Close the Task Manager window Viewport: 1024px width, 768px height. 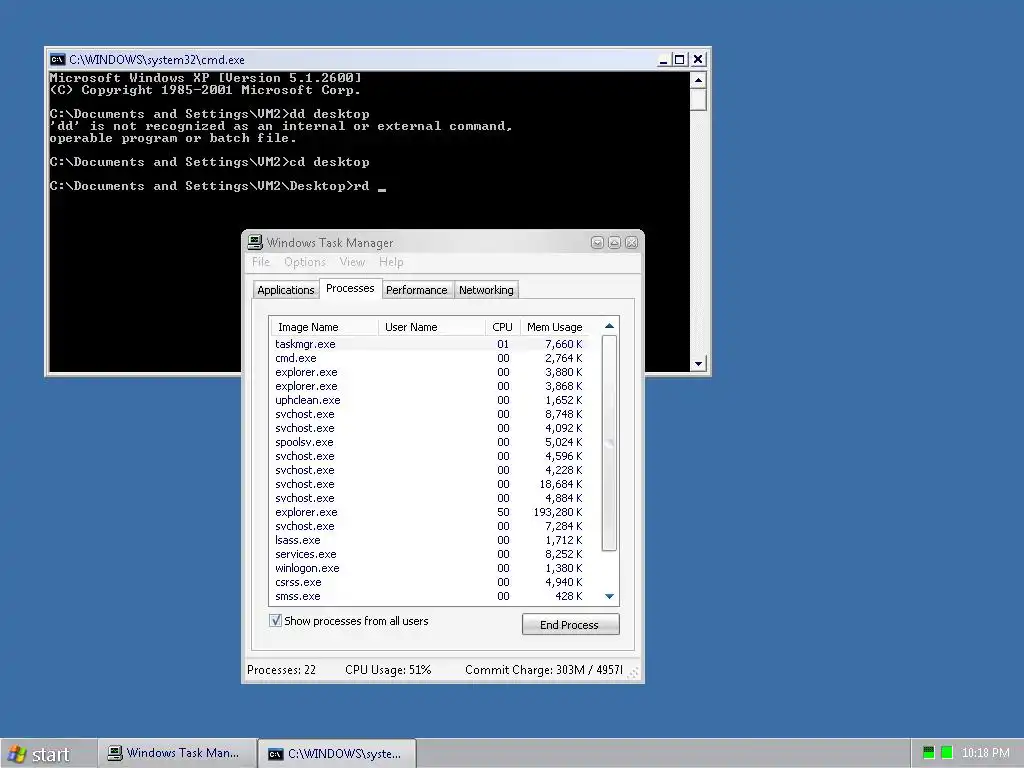coord(631,242)
